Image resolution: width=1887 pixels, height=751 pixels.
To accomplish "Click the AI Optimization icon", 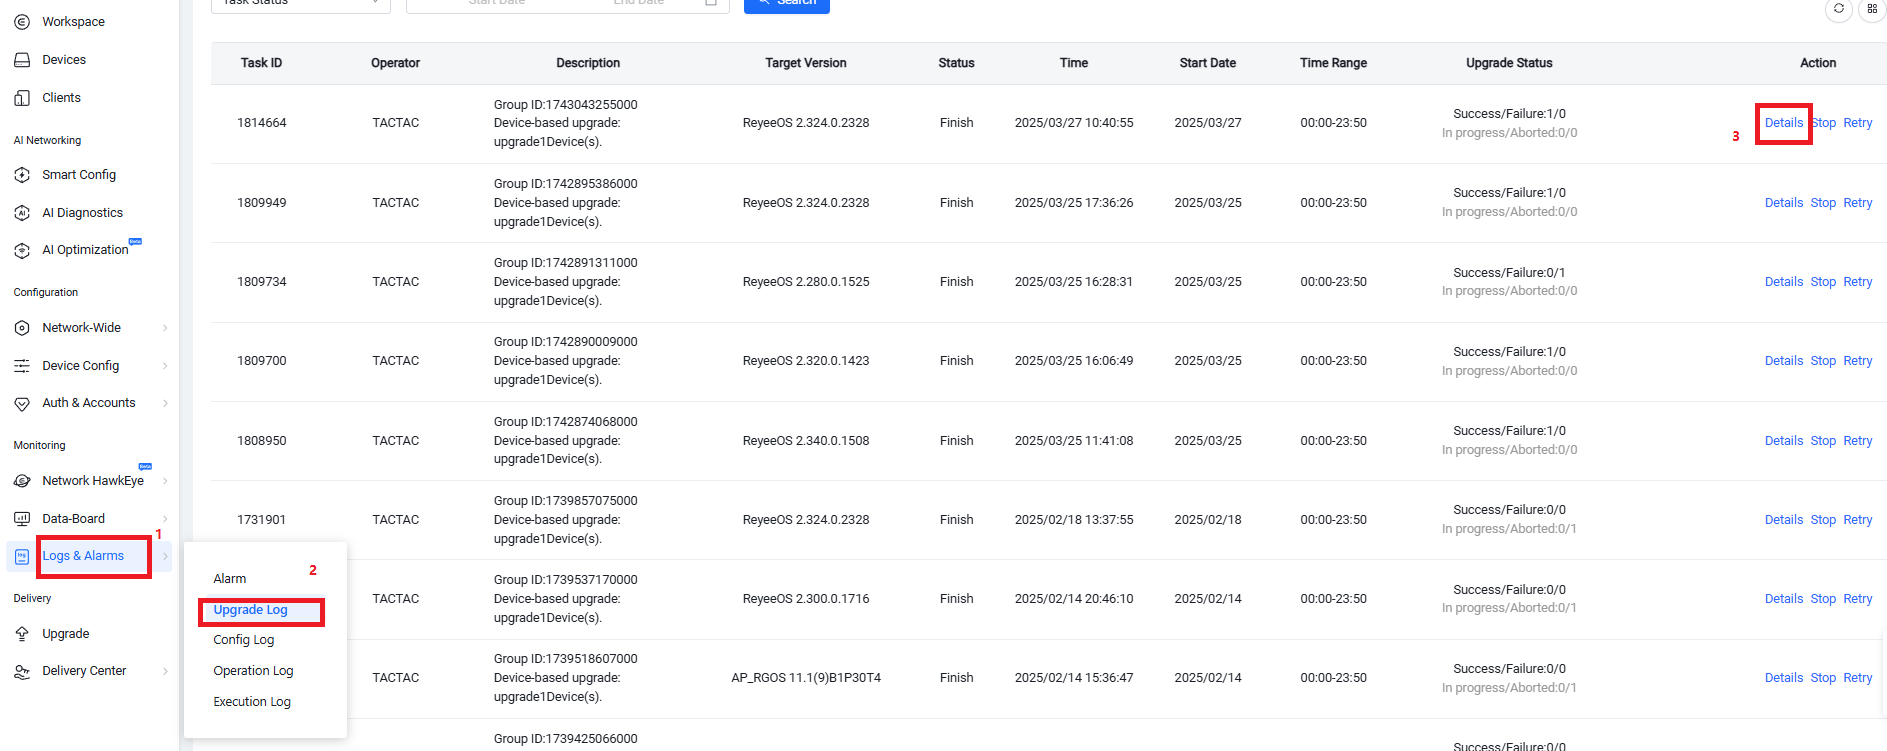I will pyautogui.click(x=22, y=251).
